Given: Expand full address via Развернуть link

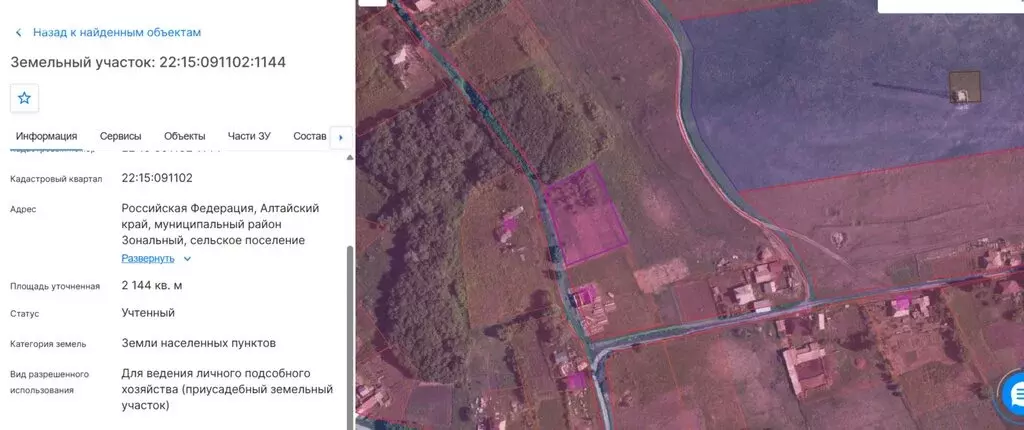Looking at the screenshot, I should (148, 258).
